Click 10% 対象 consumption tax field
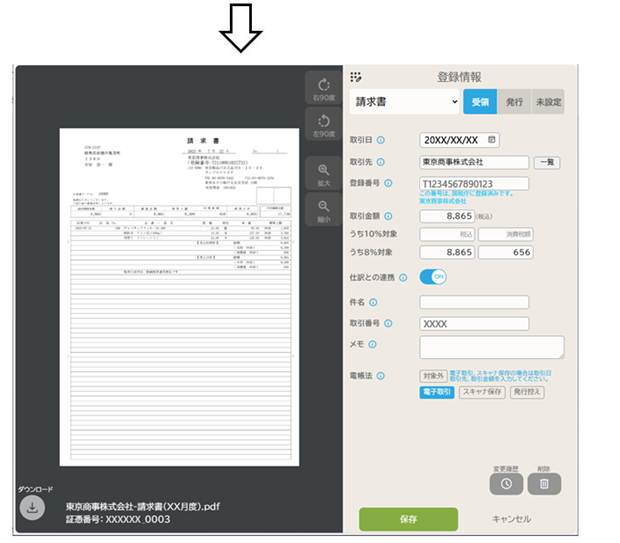This screenshot has height=543, width=620. 506,234
